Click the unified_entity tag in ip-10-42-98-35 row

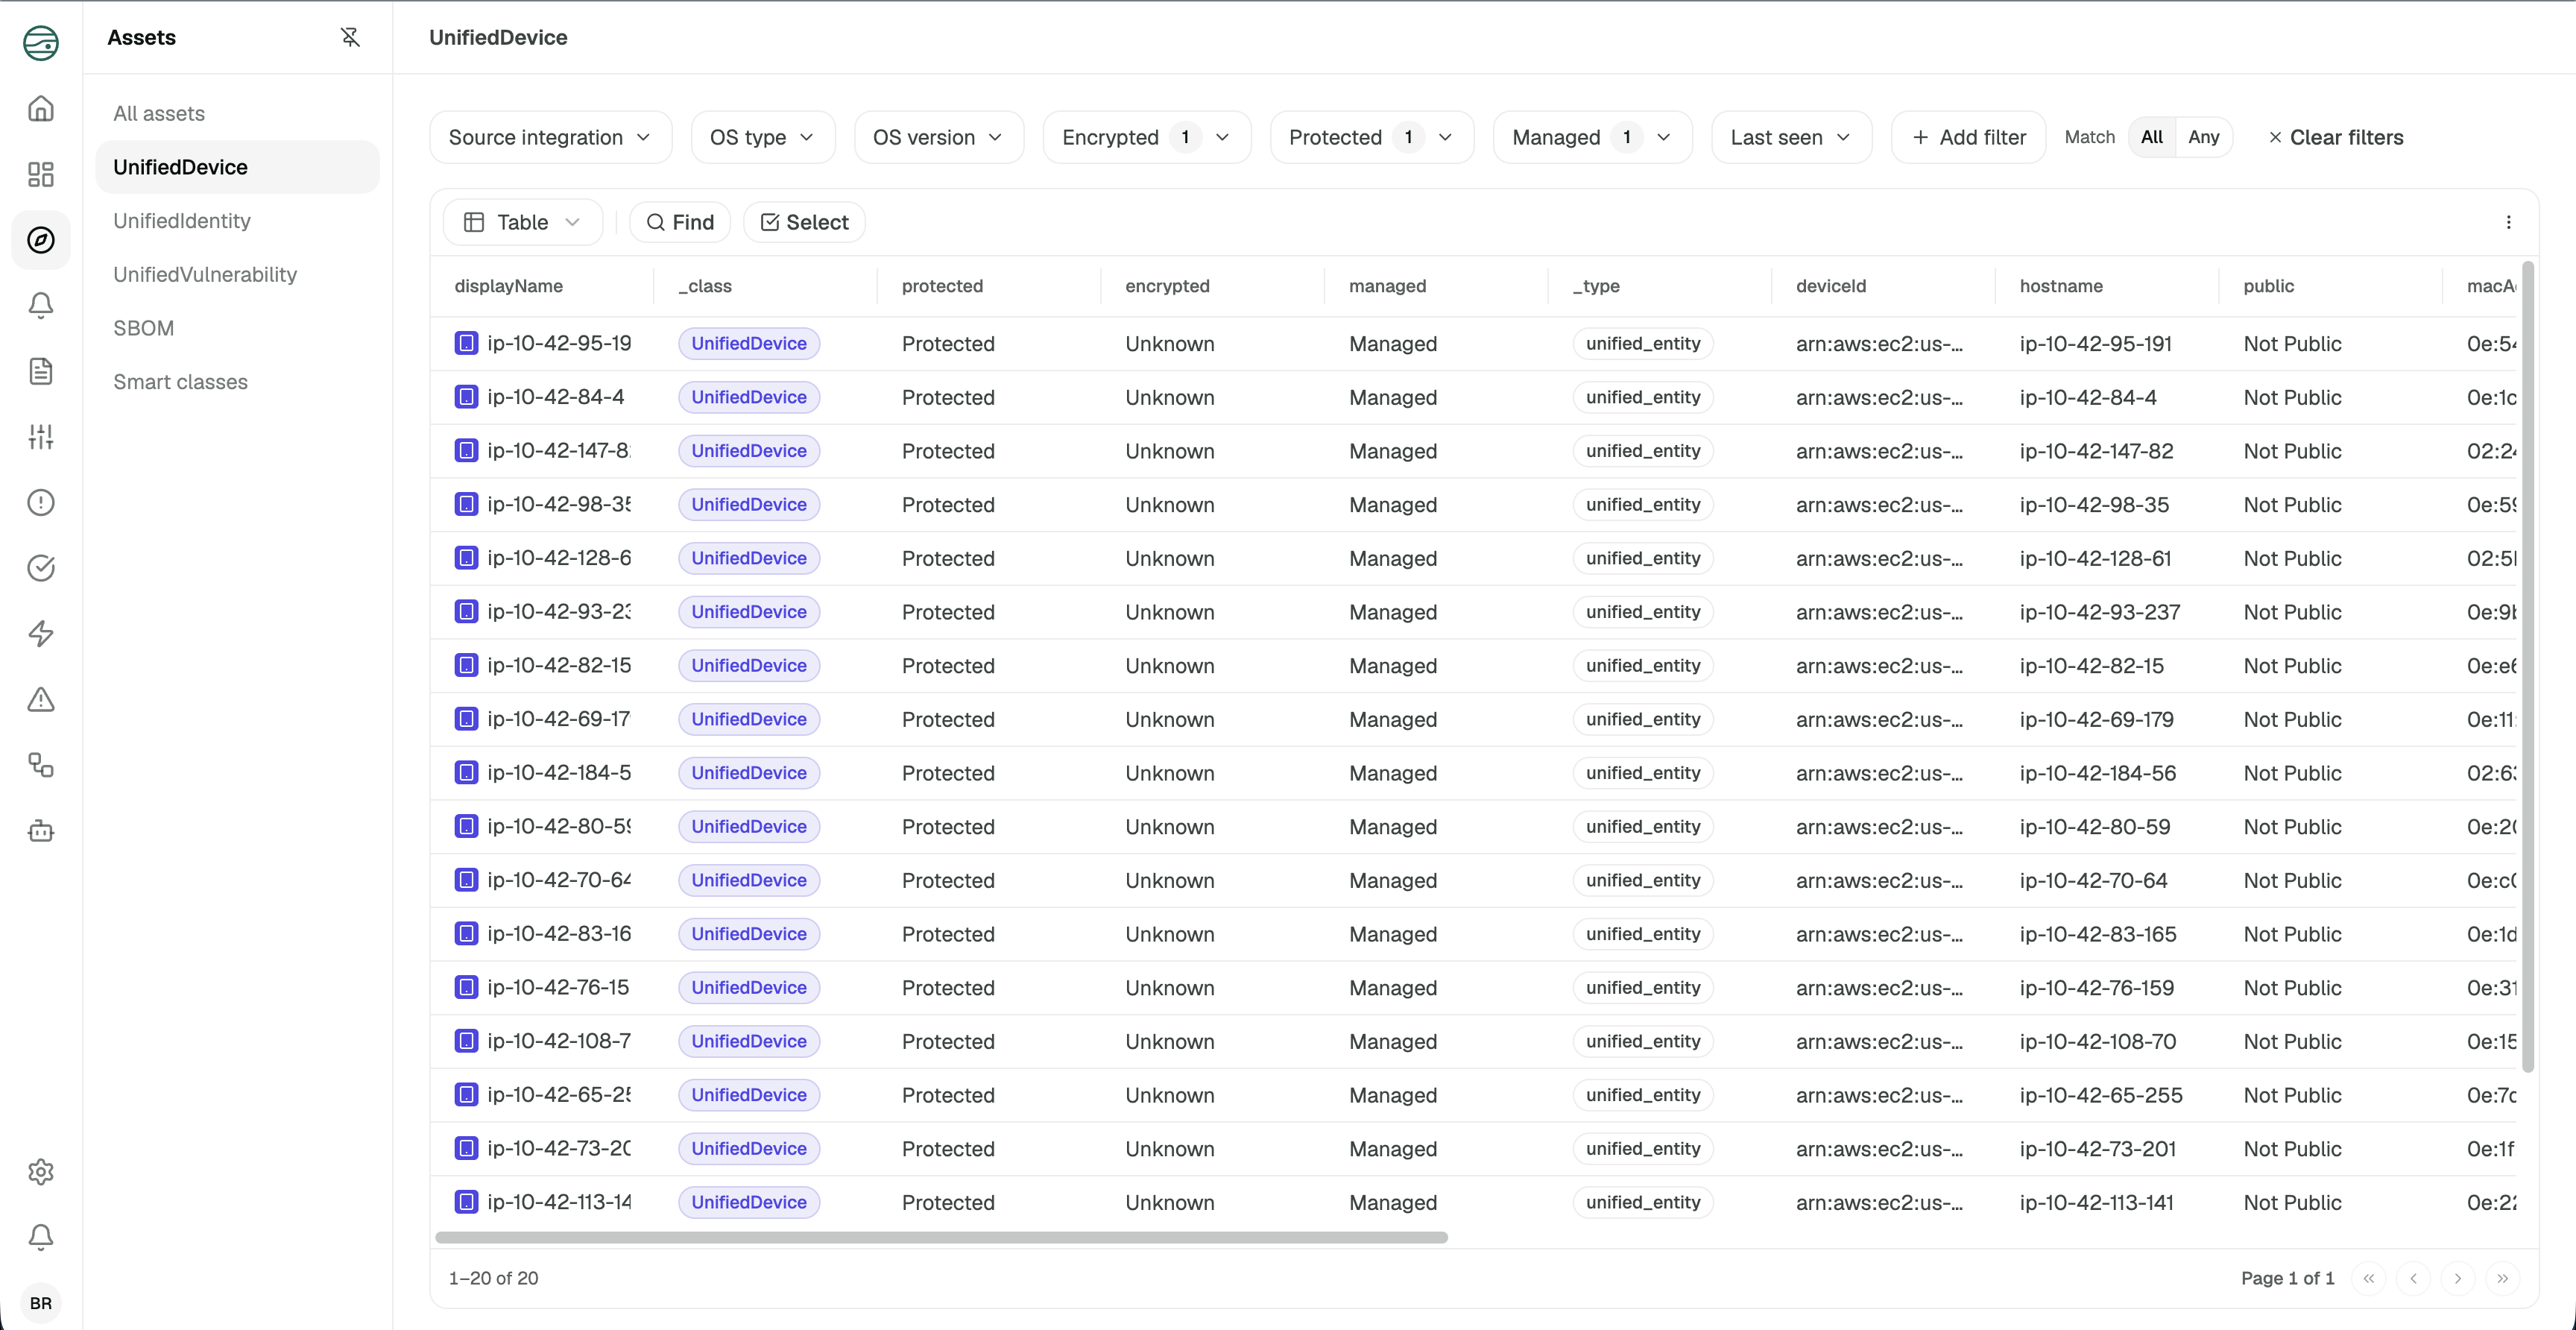1643,505
